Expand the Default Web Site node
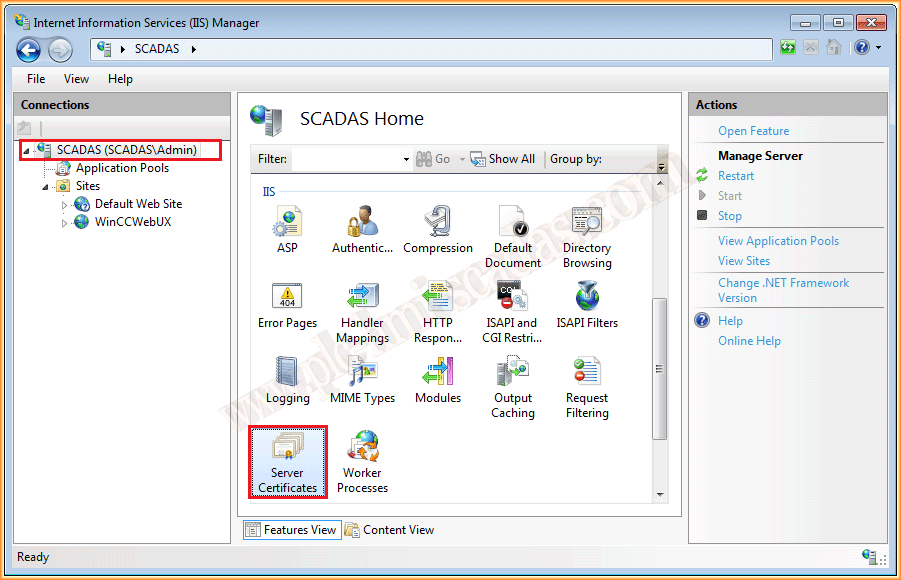 tap(65, 205)
